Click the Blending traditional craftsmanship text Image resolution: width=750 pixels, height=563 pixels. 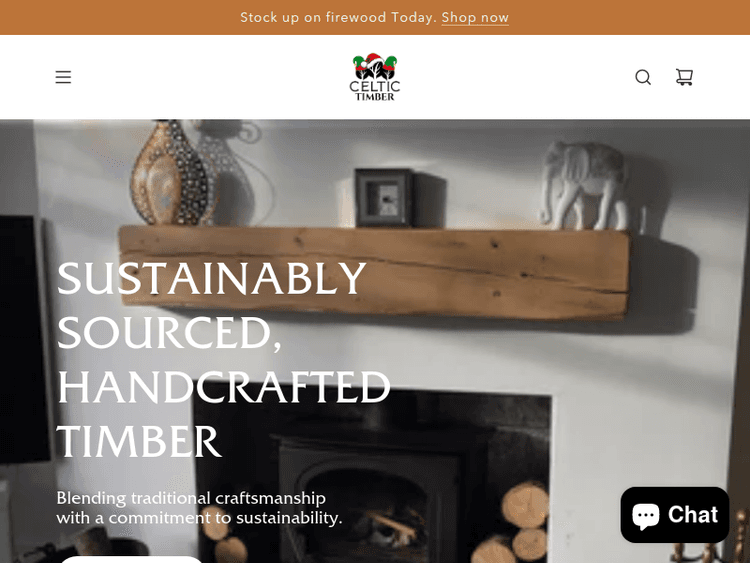(199, 508)
